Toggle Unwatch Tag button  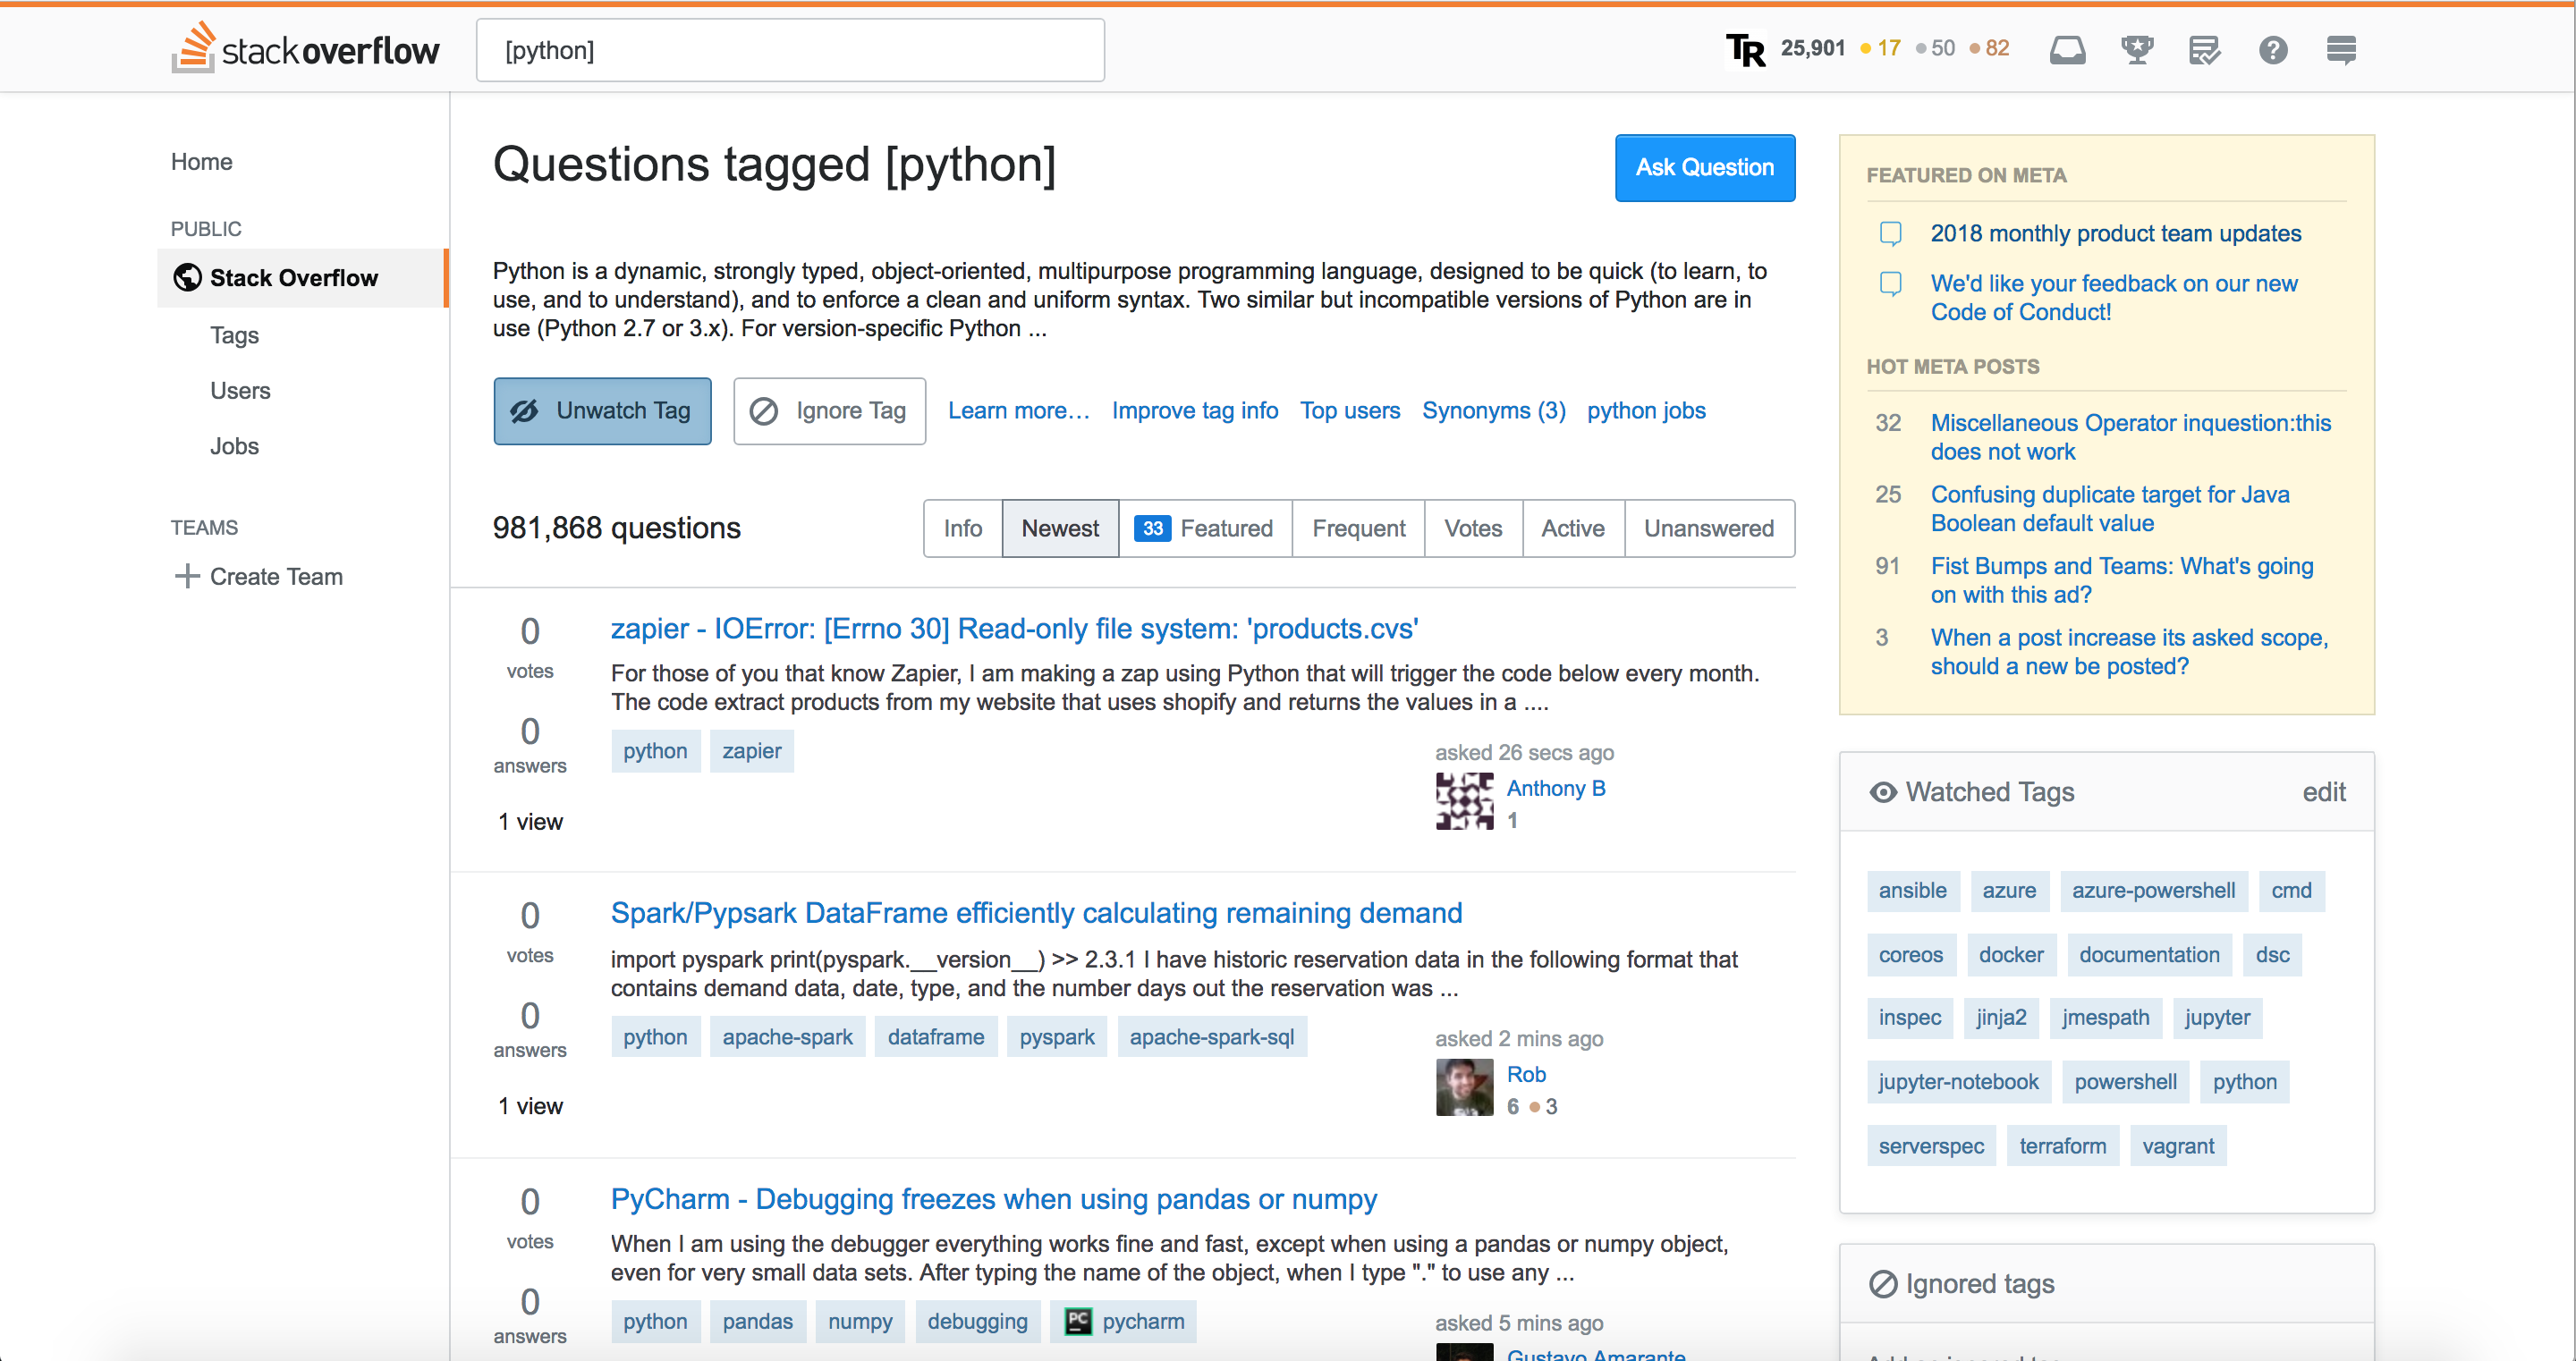click(602, 411)
